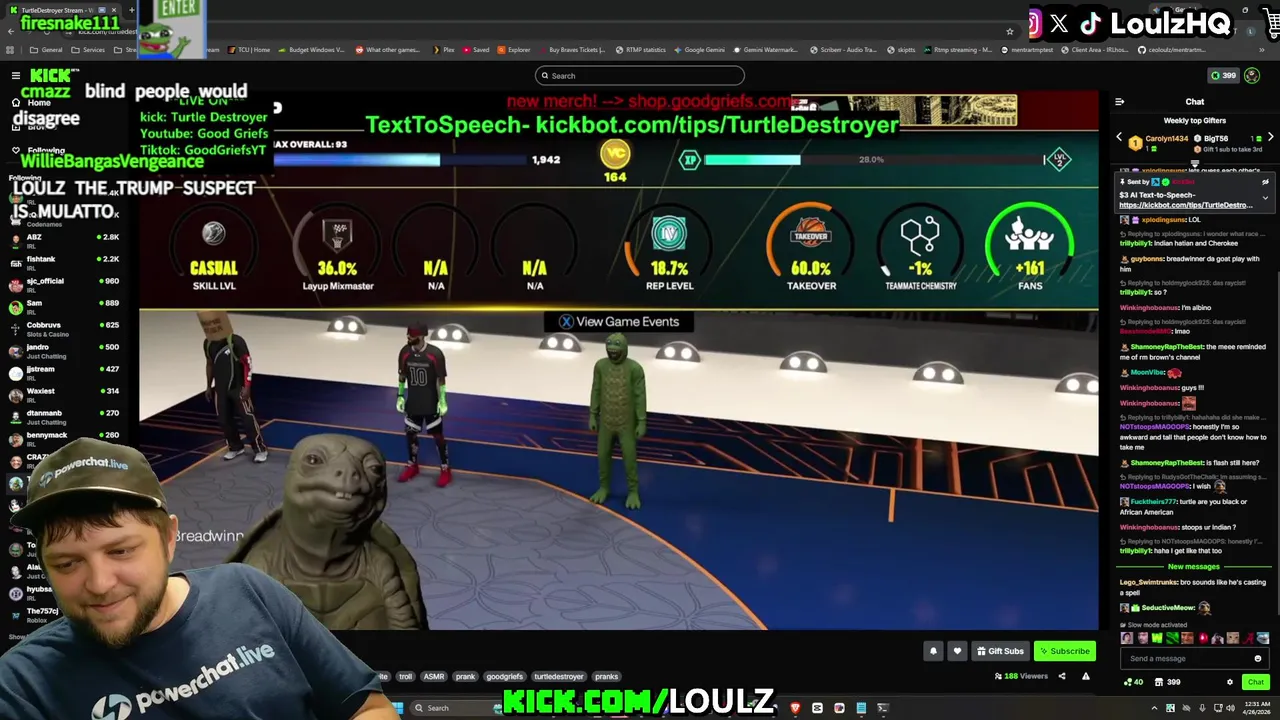This screenshot has width=1280, height=720.
Task: Open the Budget Windows bookmark
Action: click(313, 50)
